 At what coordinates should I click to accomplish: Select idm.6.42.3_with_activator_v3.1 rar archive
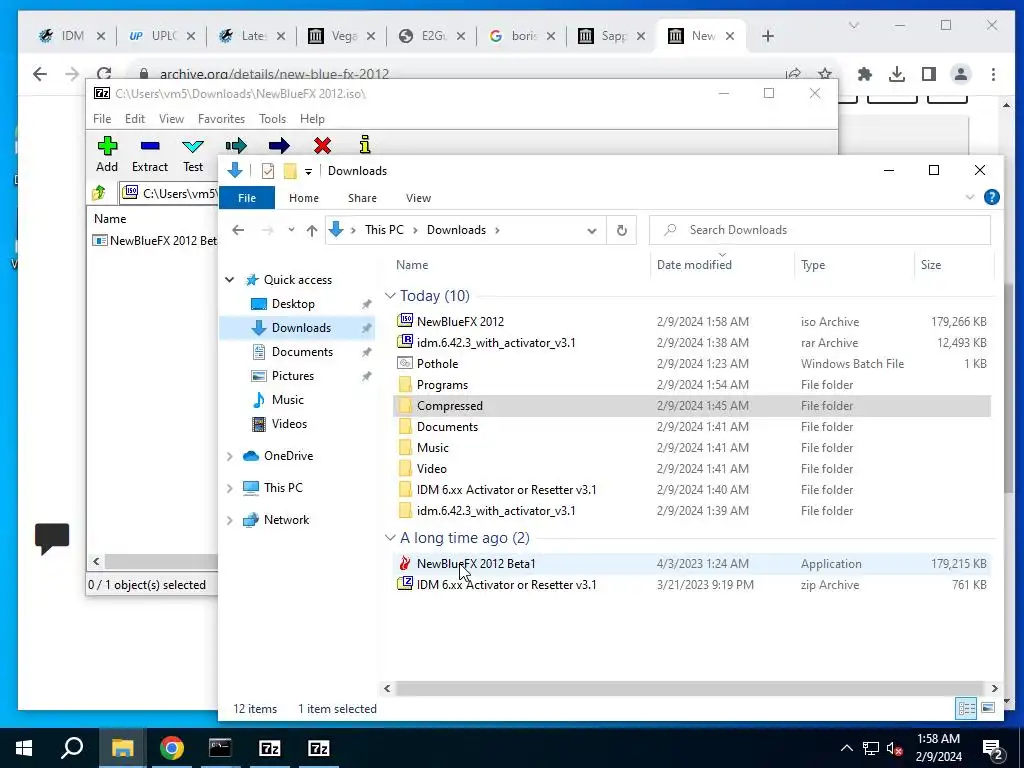[692, 342]
